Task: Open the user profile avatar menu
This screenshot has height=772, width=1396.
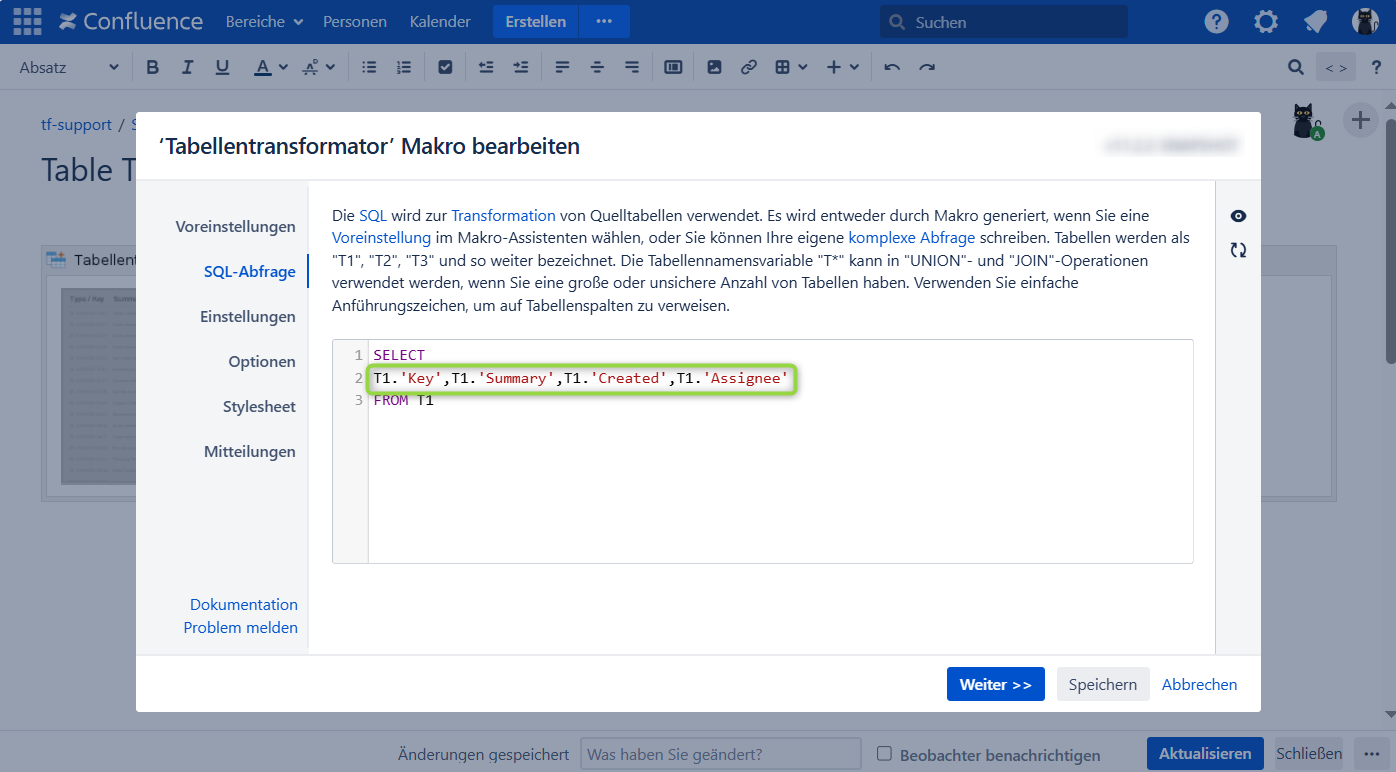Action: click(x=1365, y=21)
